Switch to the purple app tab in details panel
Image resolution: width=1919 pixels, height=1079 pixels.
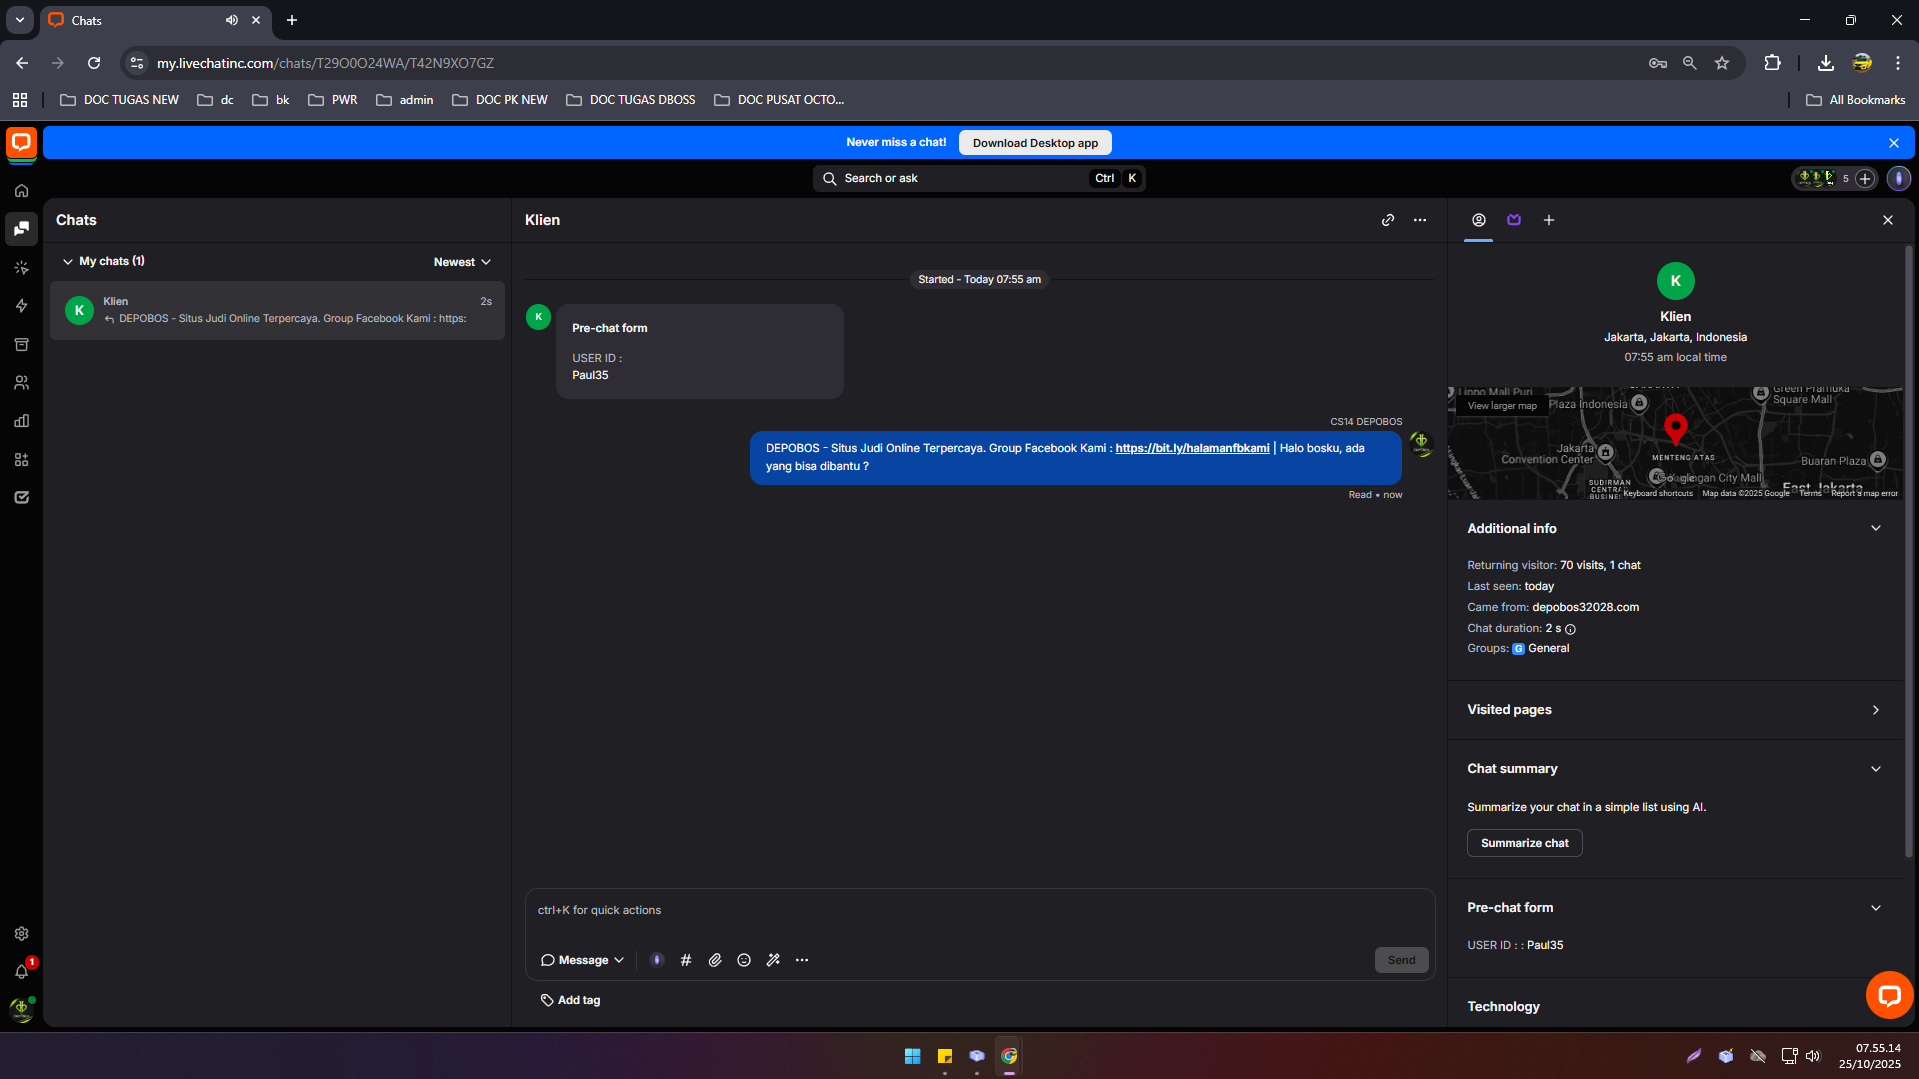1514,220
